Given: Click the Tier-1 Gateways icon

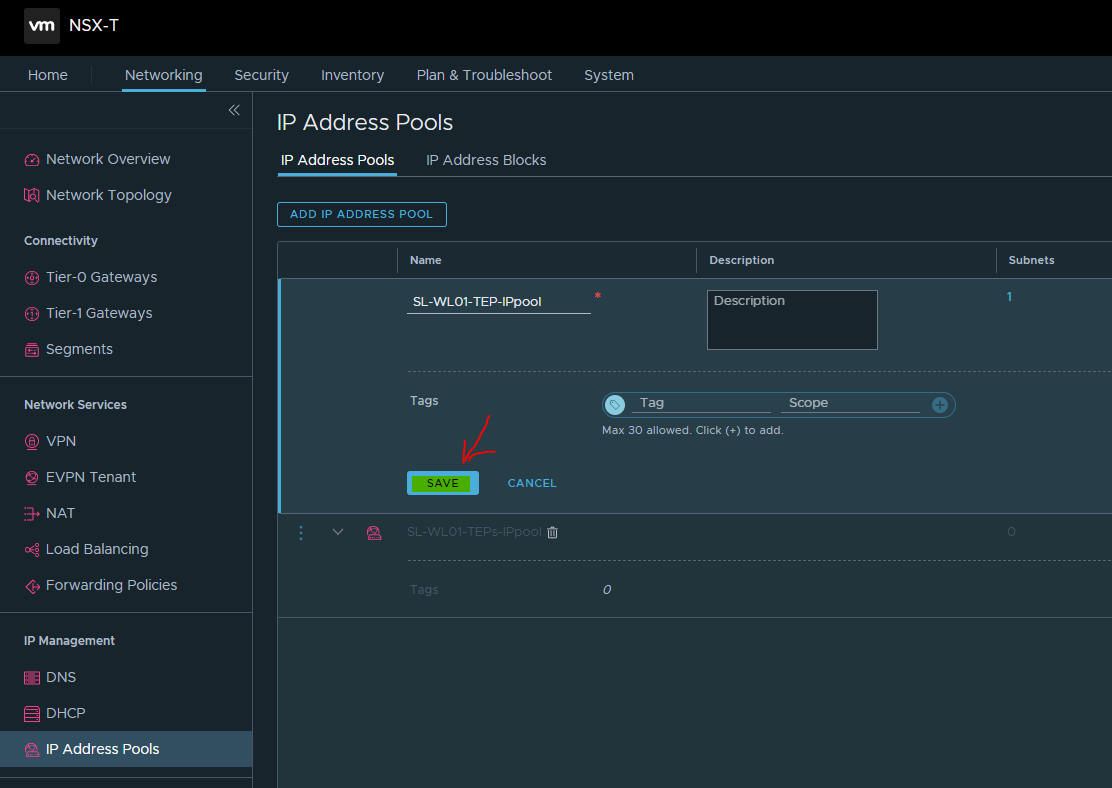Looking at the screenshot, I should (32, 313).
